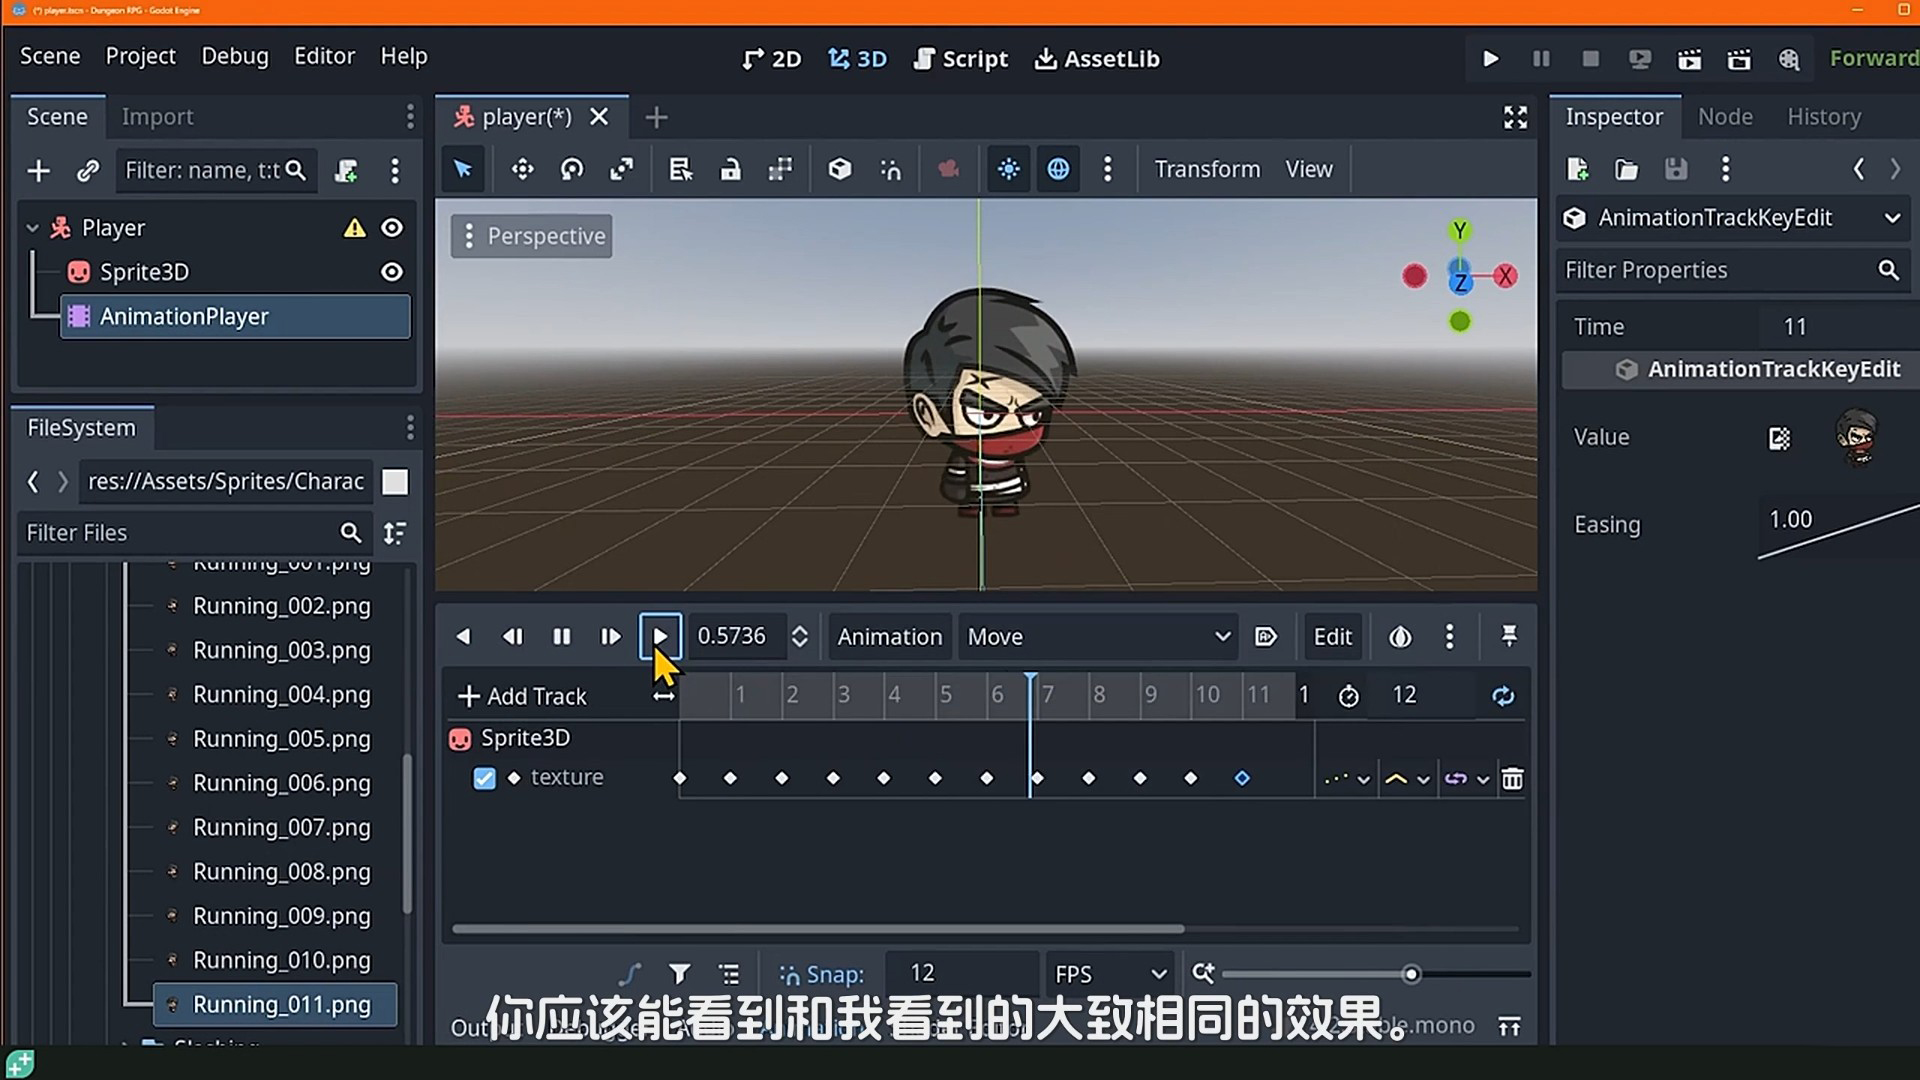
Task: Toggle the sun preview light icon
Action: [x=1008, y=169]
